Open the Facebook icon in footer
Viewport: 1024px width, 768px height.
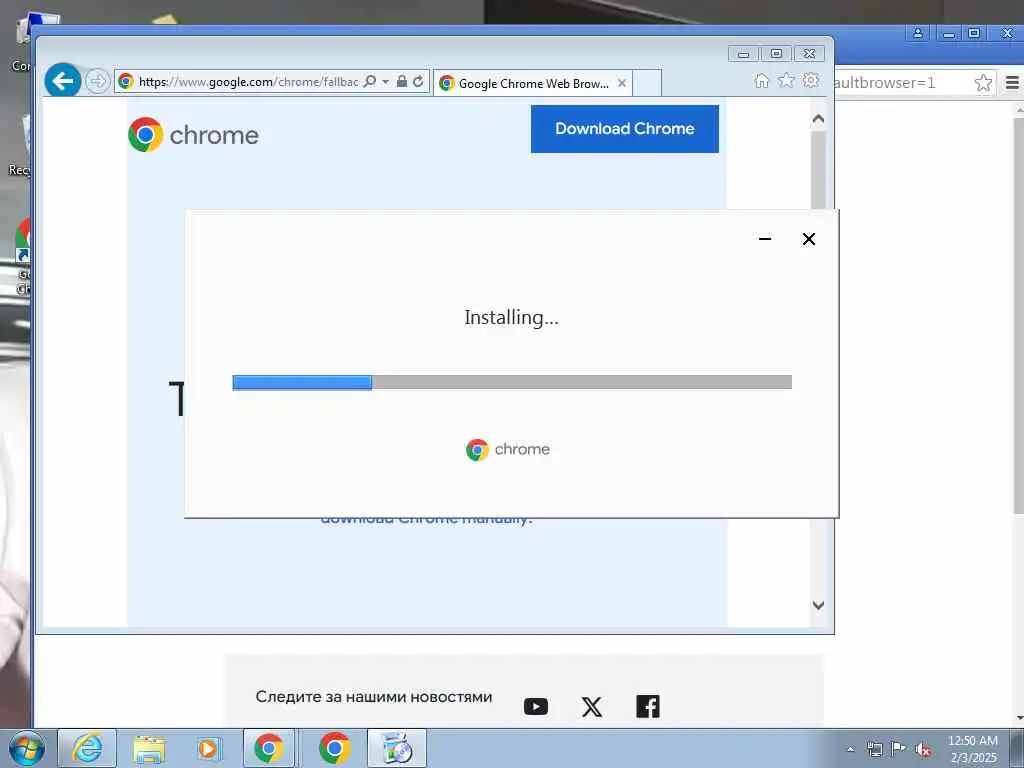pyautogui.click(x=648, y=707)
